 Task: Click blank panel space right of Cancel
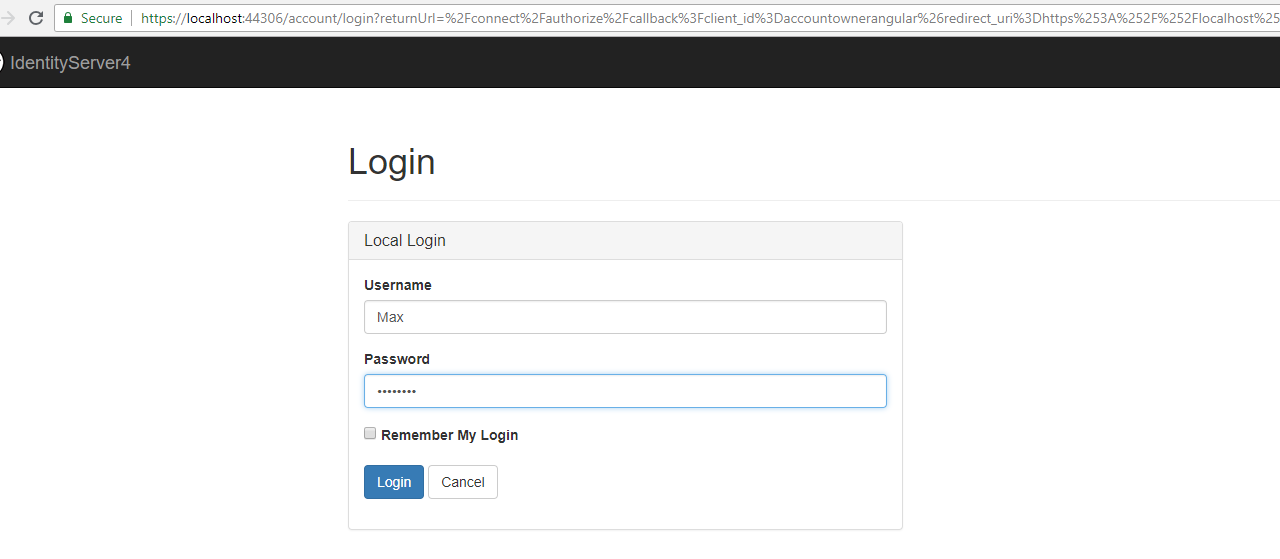(x=700, y=482)
